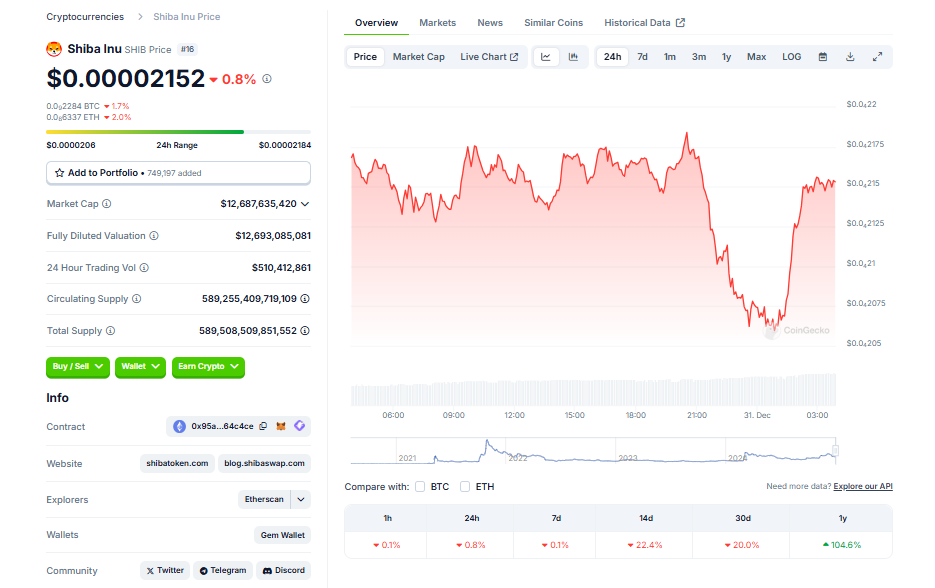Open the calendar date range picker
This screenshot has width=935, height=588.
click(x=823, y=57)
